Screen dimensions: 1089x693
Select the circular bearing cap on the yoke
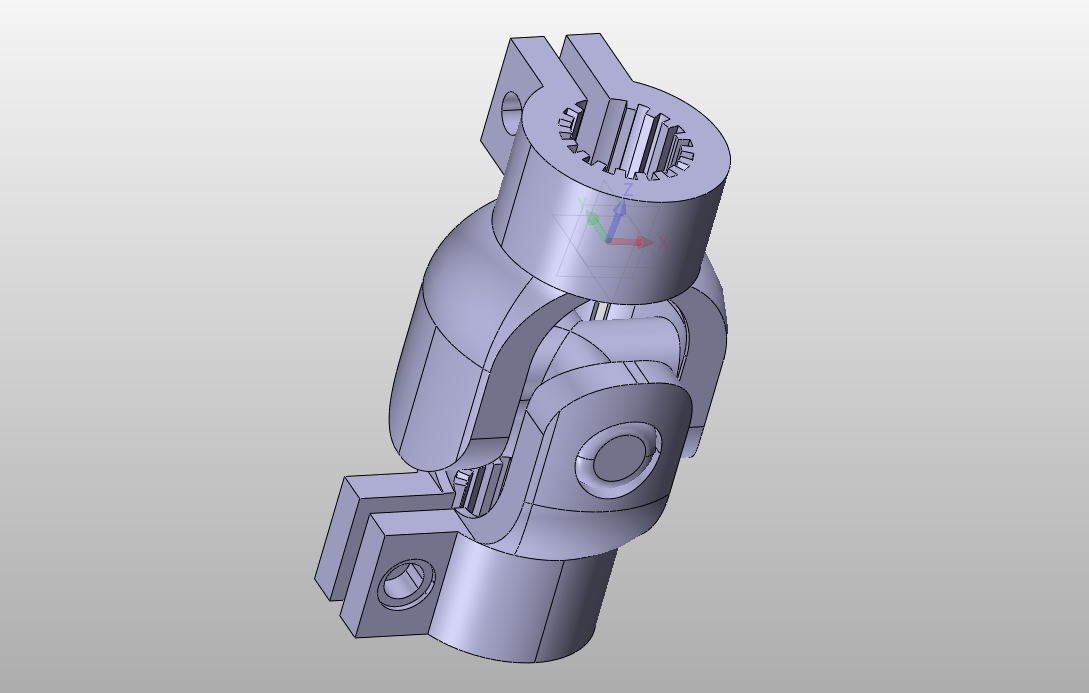coord(621,459)
